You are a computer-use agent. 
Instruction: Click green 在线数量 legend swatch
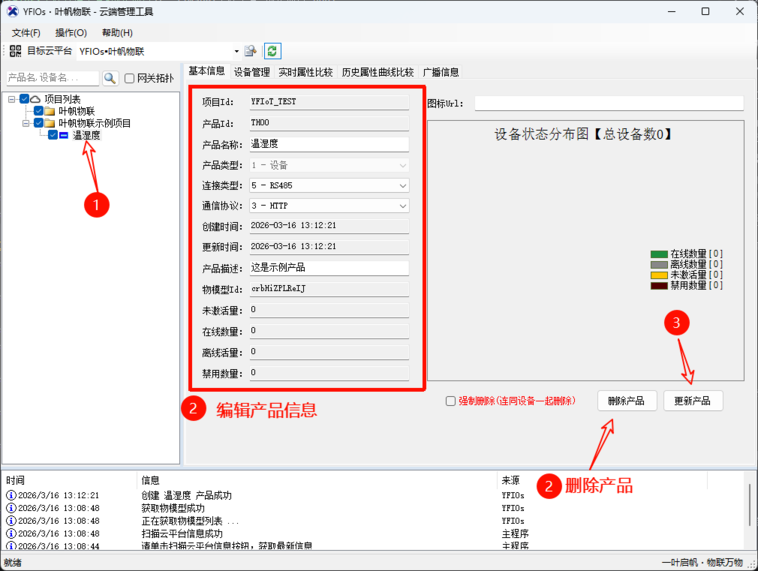pyautogui.click(x=659, y=254)
